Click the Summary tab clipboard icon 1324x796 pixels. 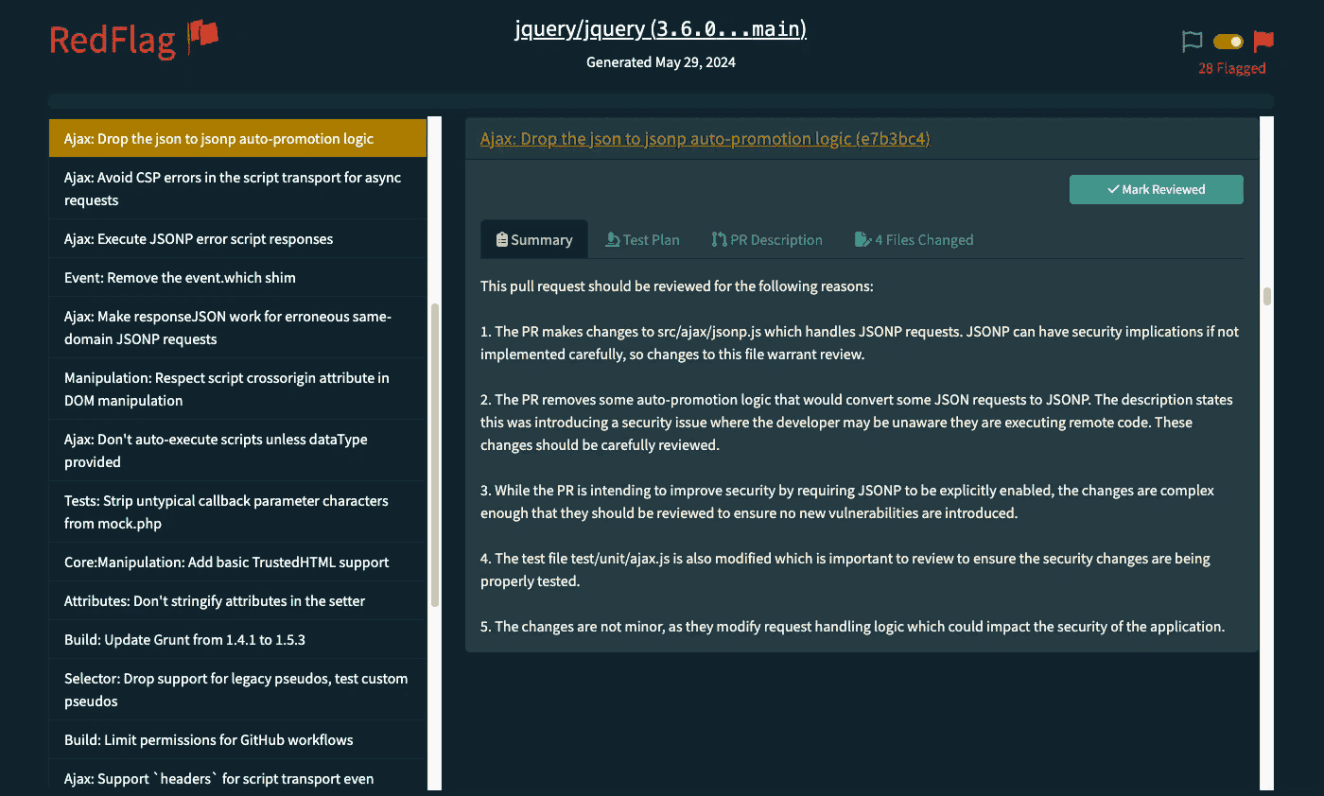502,240
